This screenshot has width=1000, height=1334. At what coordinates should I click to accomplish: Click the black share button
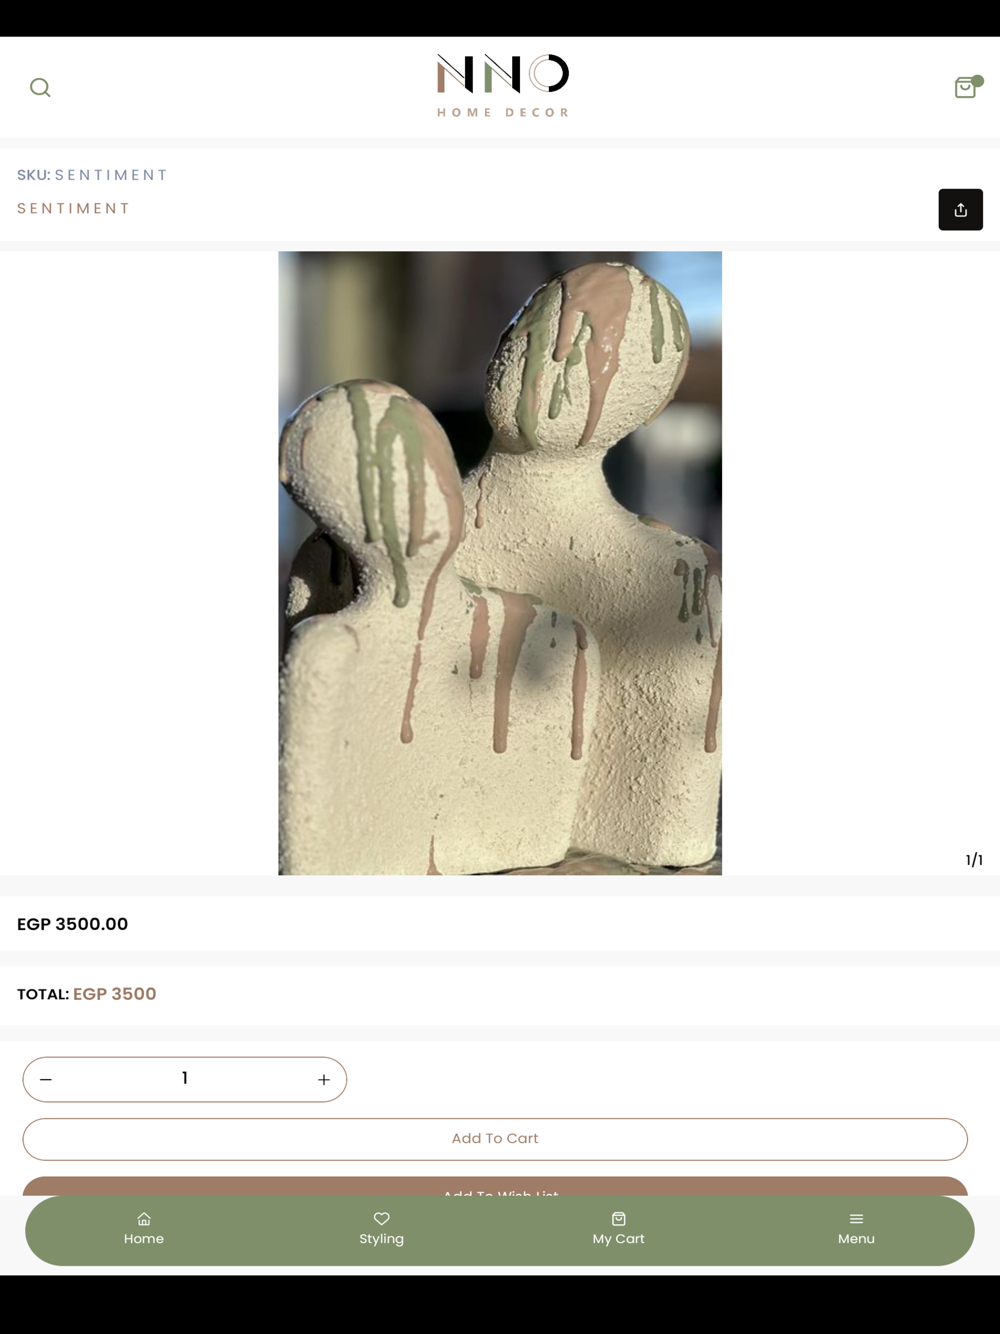[960, 210]
